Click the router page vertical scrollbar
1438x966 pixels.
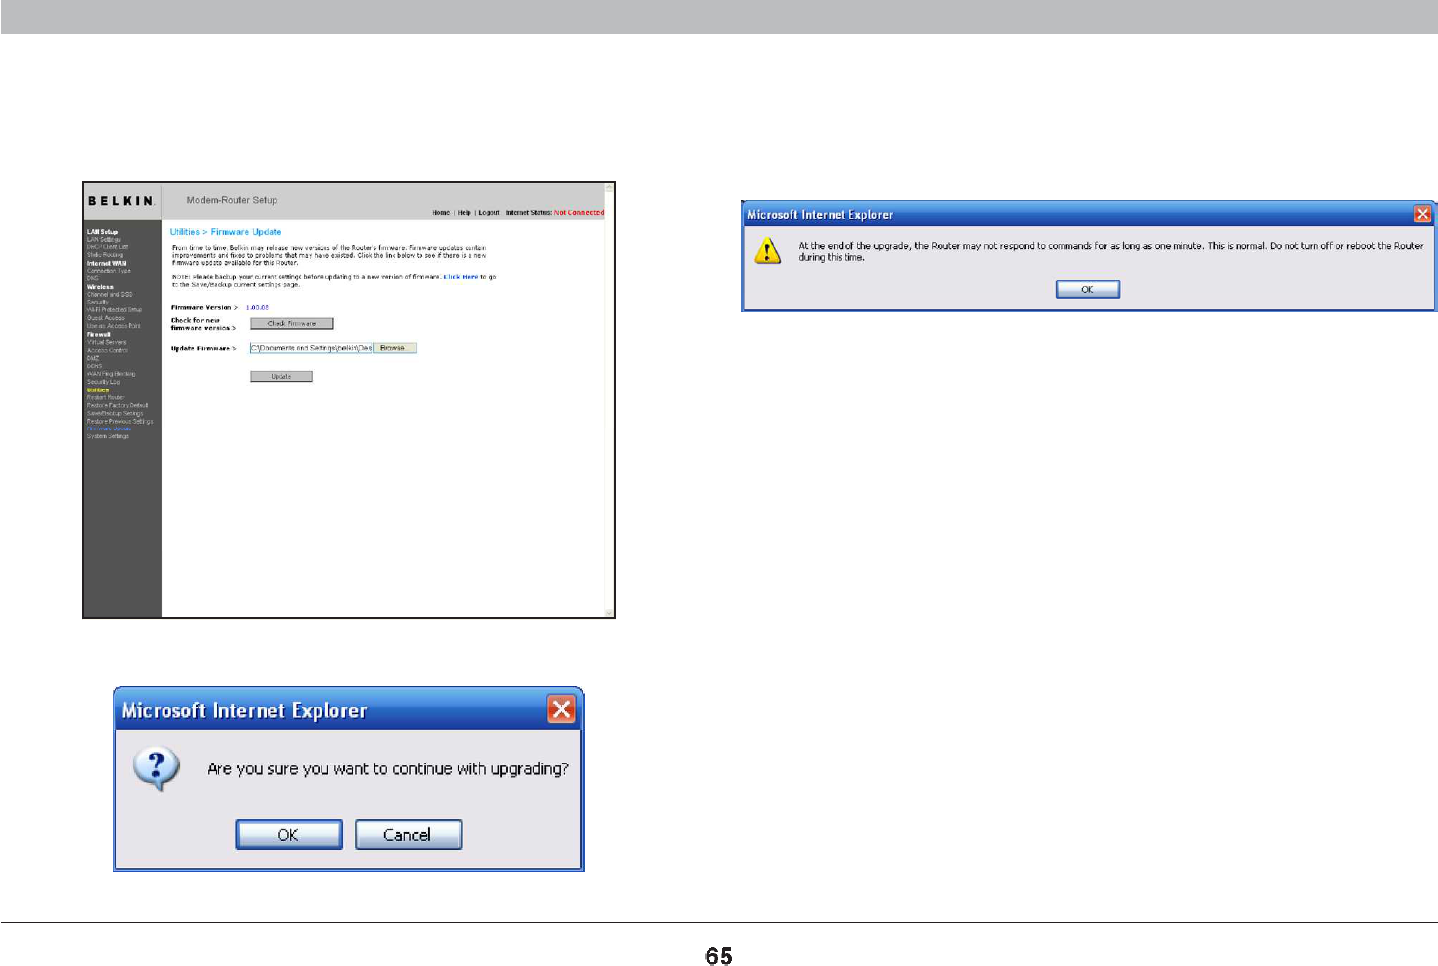(609, 400)
